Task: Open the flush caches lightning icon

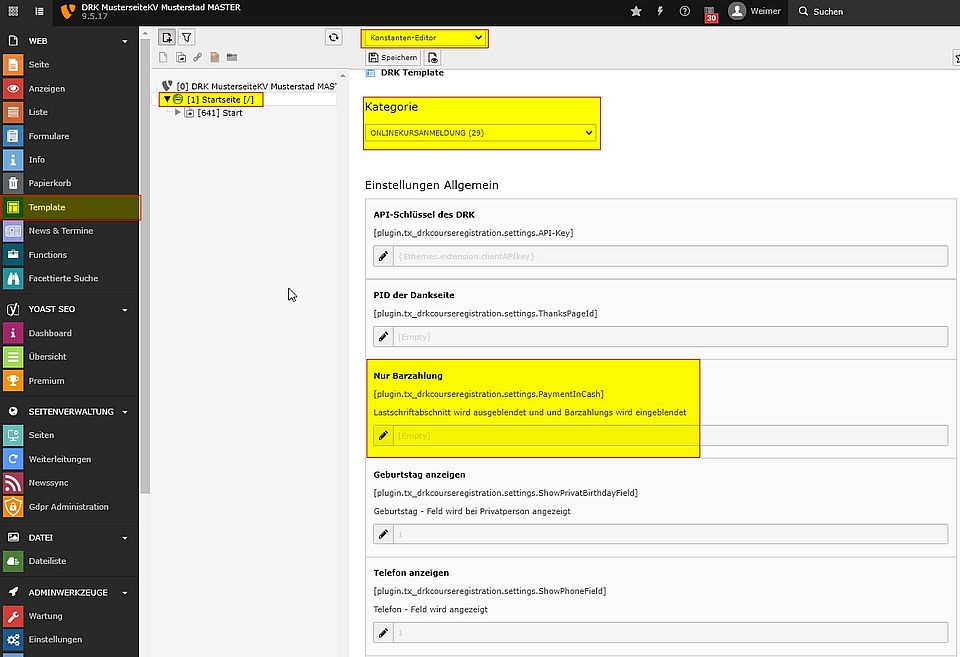Action: click(x=661, y=11)
